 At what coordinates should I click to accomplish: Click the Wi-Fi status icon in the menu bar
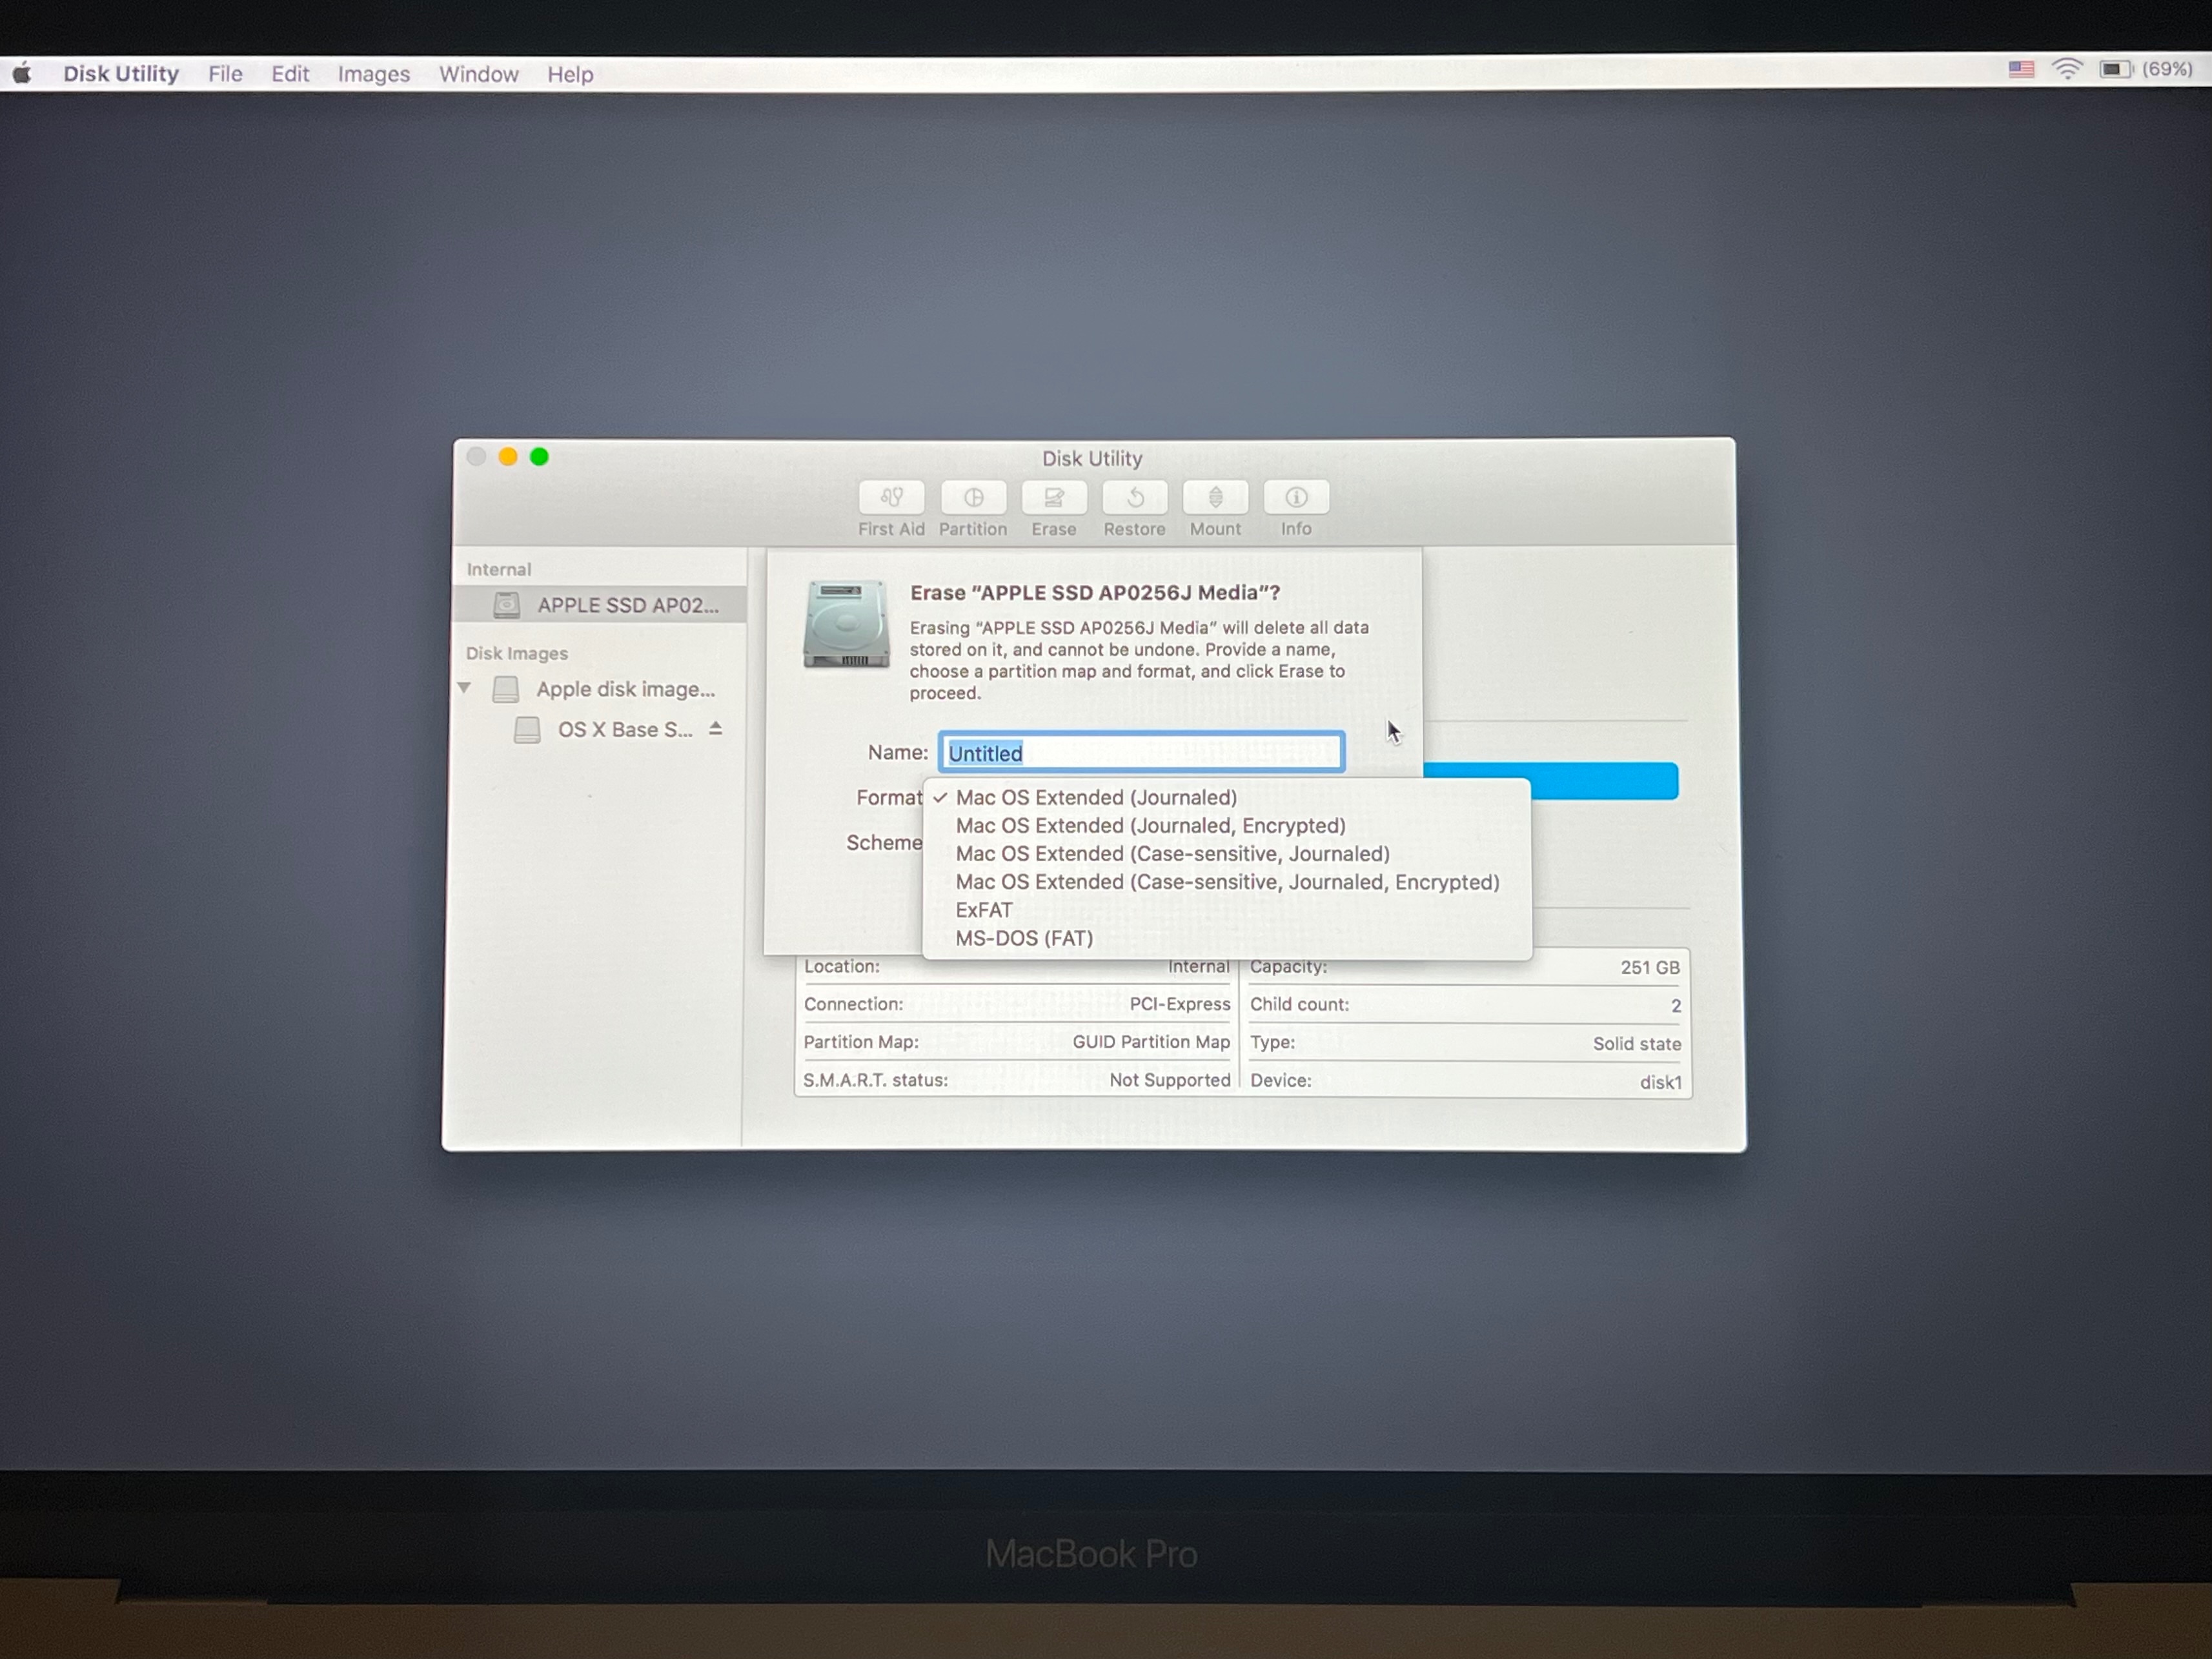(x=2066, y=70)
